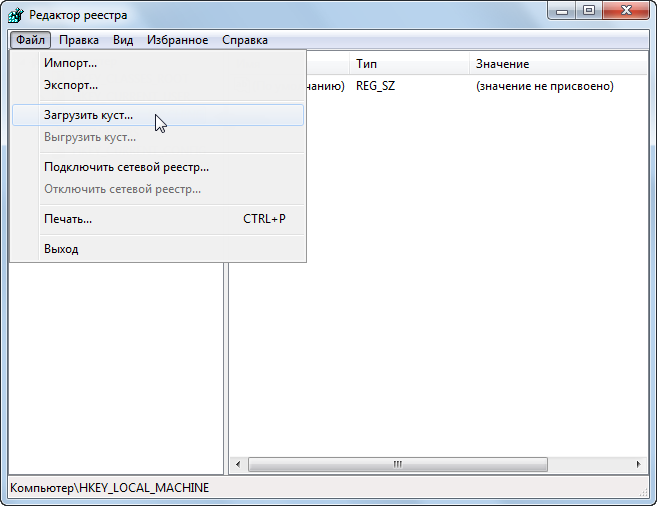Click Выход to exit the editor
The image size is (657, 506).
click(x=61, y=248)
